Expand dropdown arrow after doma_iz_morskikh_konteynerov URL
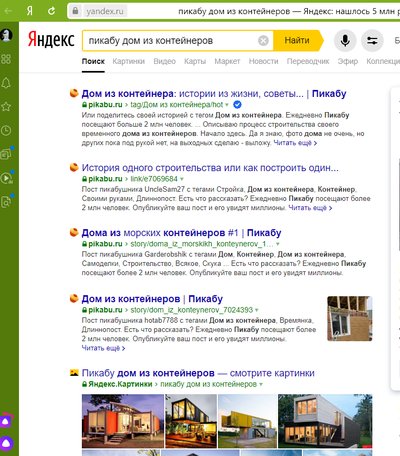This screenshot has height=456, width=400. click(x=278, y=244)
